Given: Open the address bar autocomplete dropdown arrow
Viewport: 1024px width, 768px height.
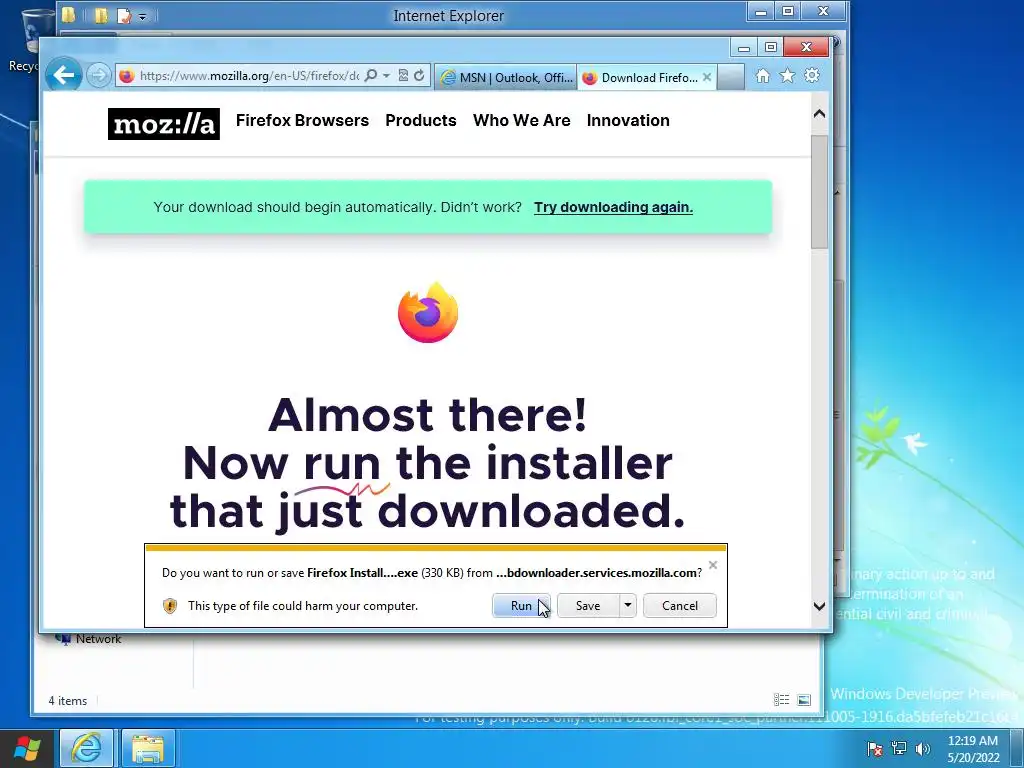Looking at the screenshot, I should [386, 76].
